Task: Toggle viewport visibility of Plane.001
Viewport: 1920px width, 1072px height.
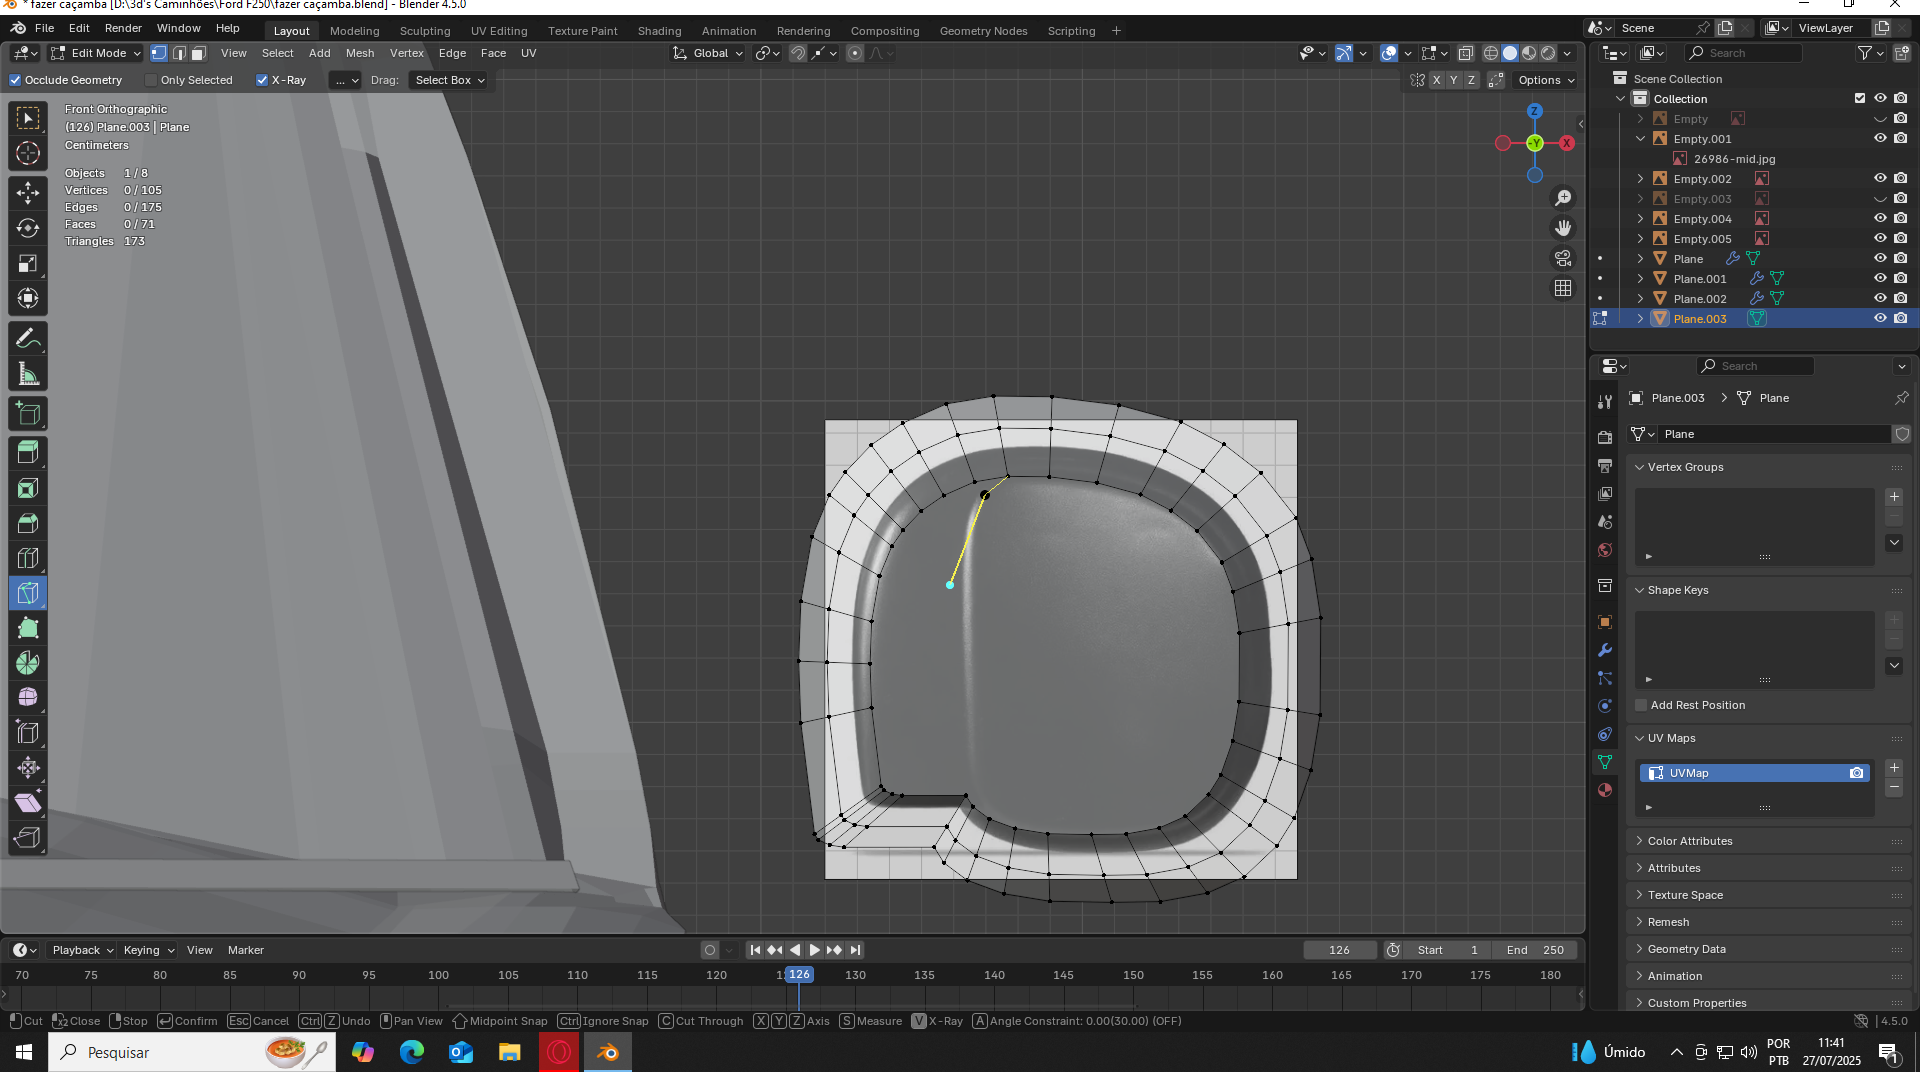Action: (1880, 278)
